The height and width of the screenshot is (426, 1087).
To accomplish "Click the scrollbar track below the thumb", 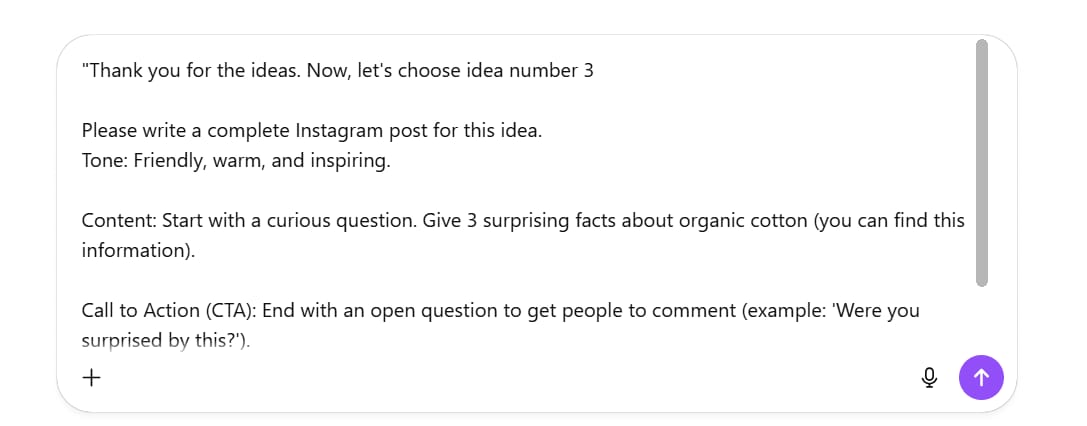I will pyautogui.click(x=981, y=320).
